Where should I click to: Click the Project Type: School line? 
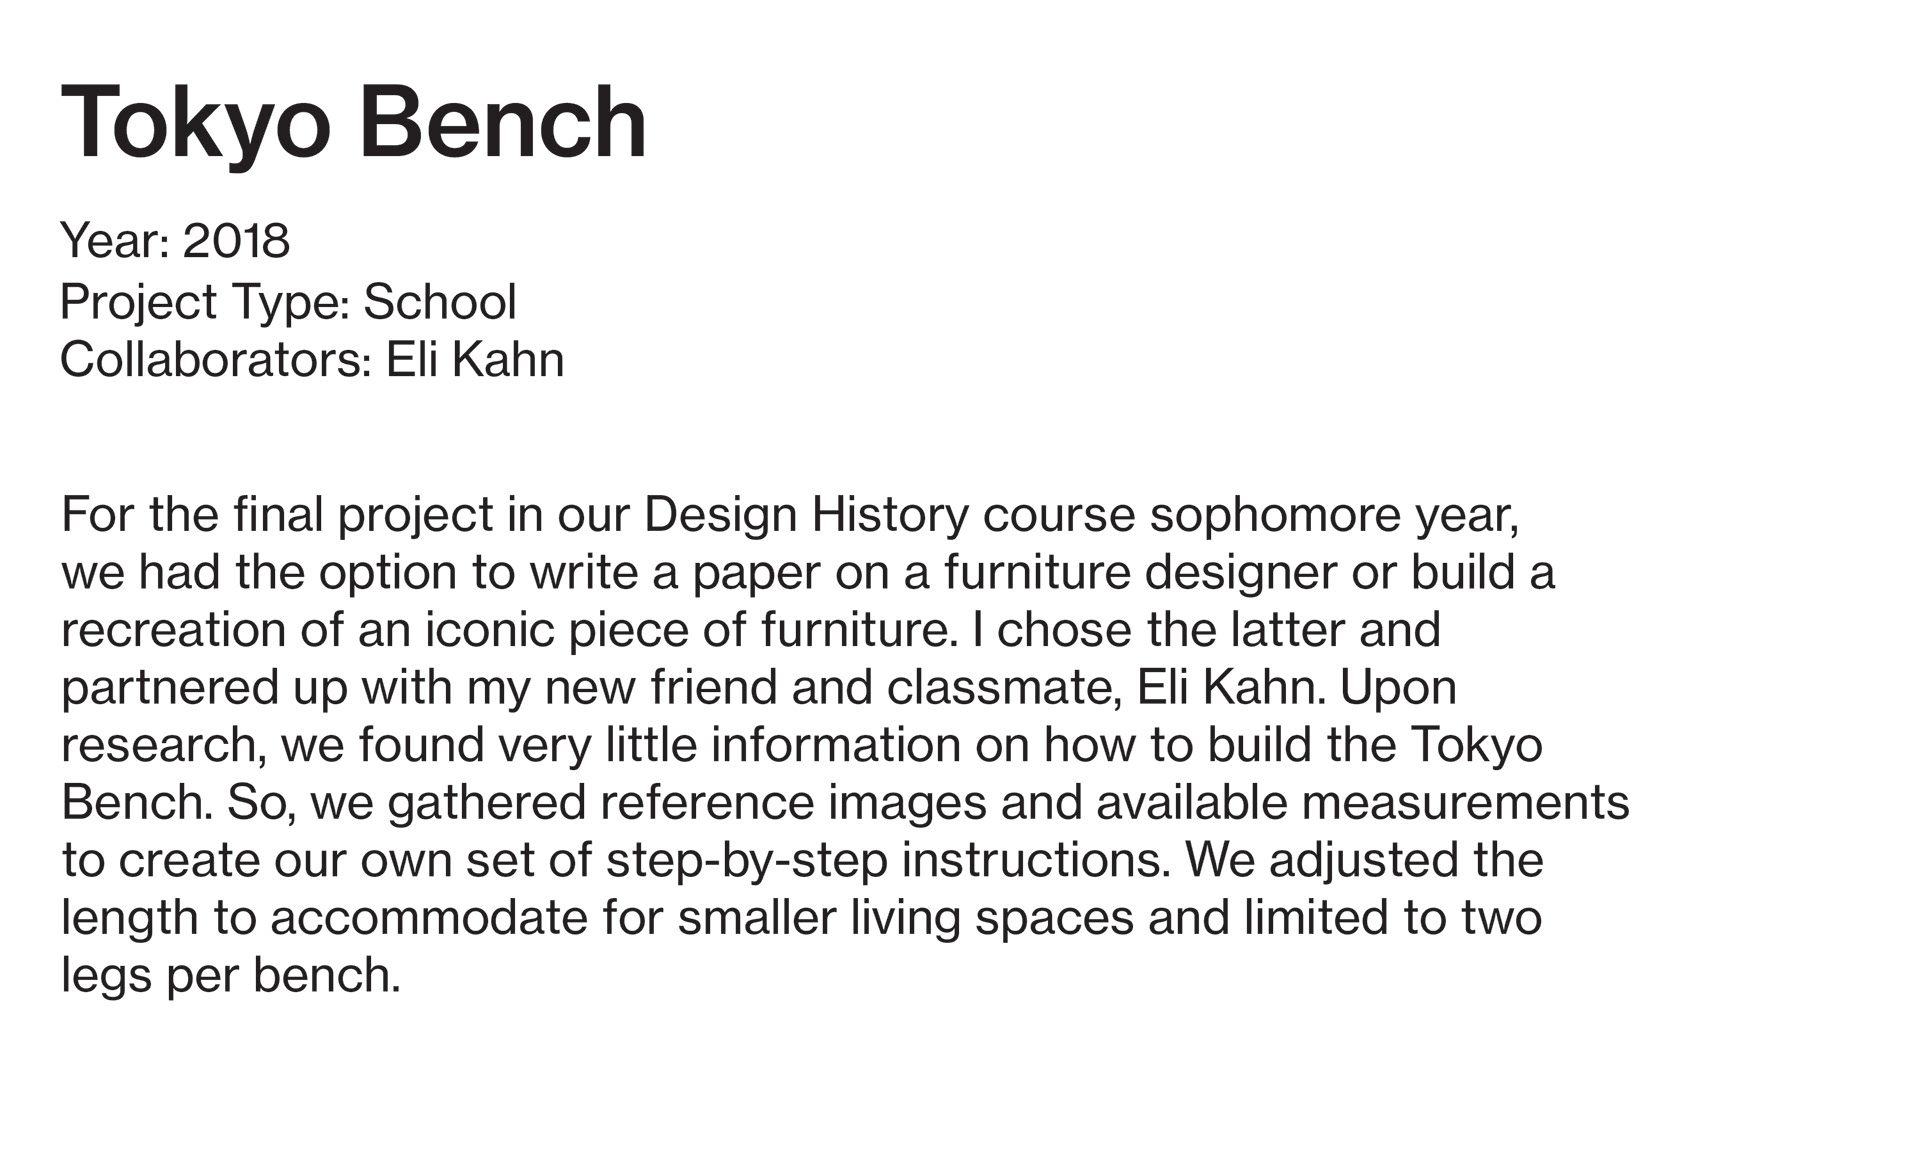pos(288,301)
